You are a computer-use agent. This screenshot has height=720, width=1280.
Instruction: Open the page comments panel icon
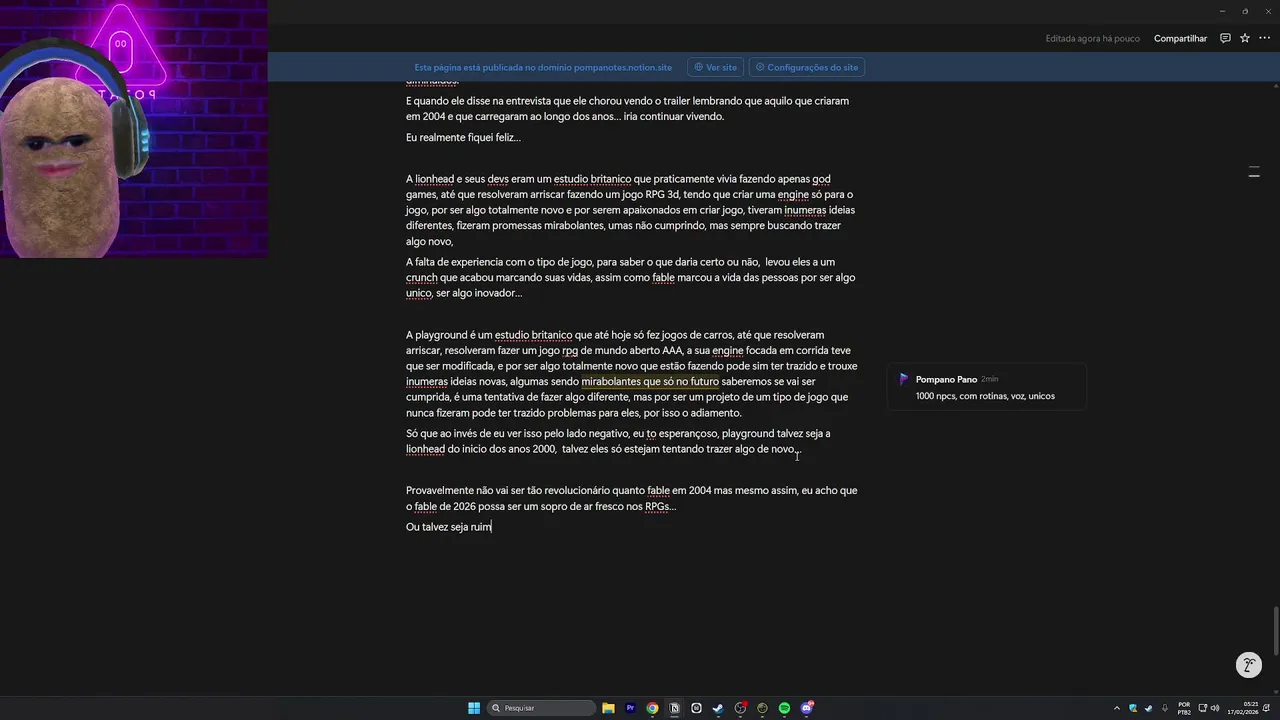click(x=1225, y=38)
